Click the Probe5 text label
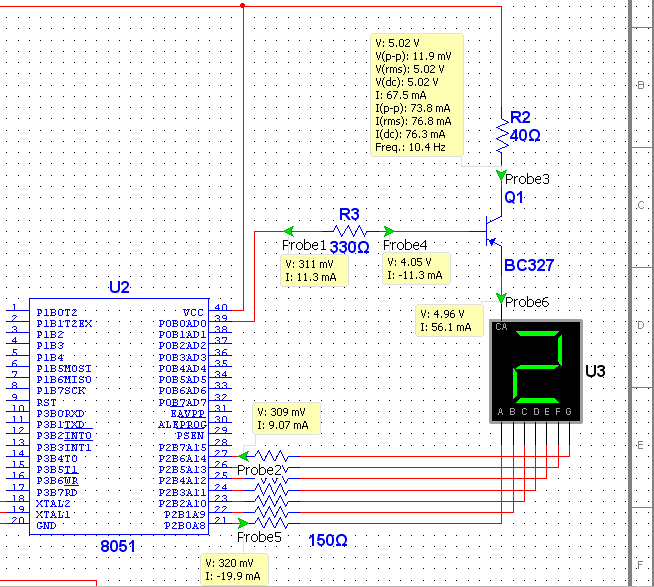The height and width of the screenshot is (587, 654). pos(259,537)
